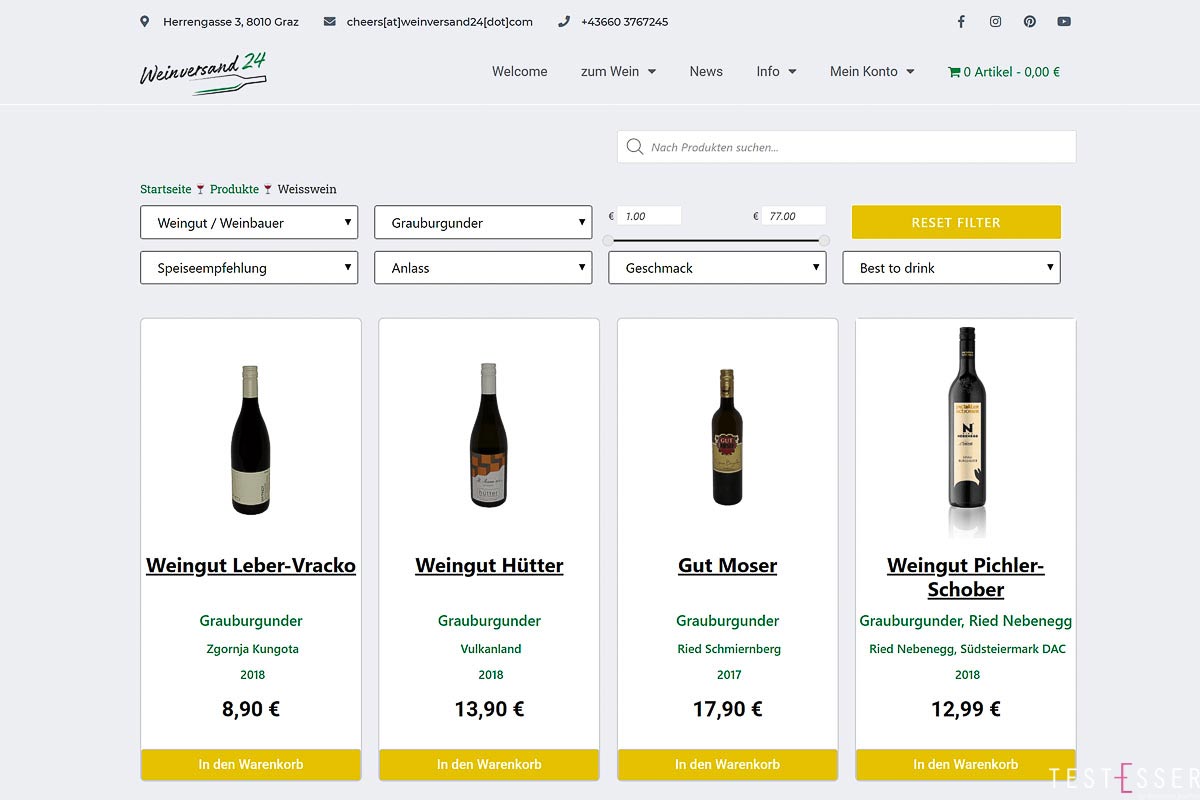The height and width of the screenshot is (800, 1200).
Task: Open the Weingut Leber-Vracko product title
Action: pyautogui.click(x=251, y=565)
